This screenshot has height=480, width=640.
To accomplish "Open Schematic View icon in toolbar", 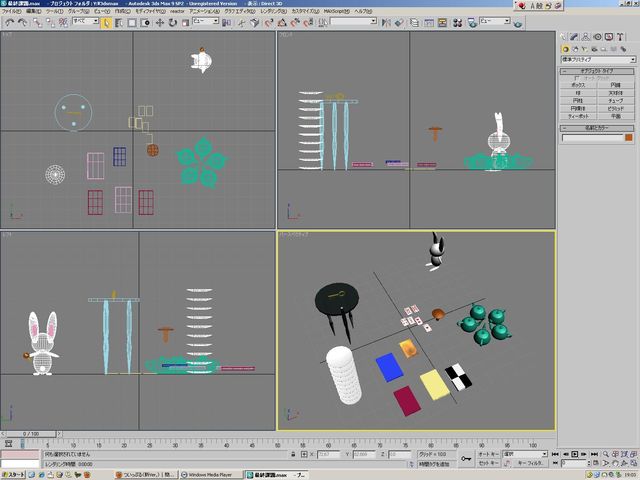I will tap(442, 23).
